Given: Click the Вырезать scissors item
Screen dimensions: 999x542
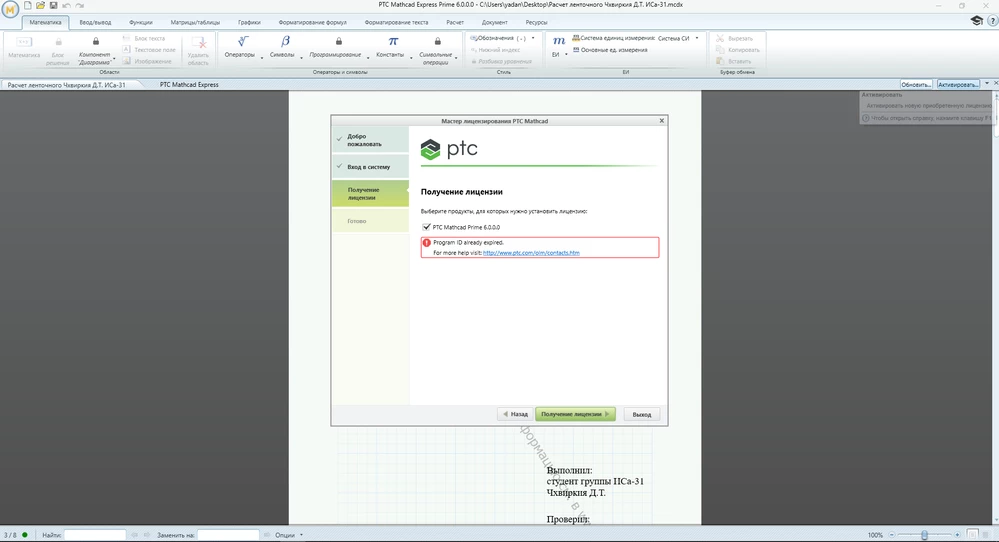Looking at the screenshot, I should pyautogui.click(x=734, y=38).
